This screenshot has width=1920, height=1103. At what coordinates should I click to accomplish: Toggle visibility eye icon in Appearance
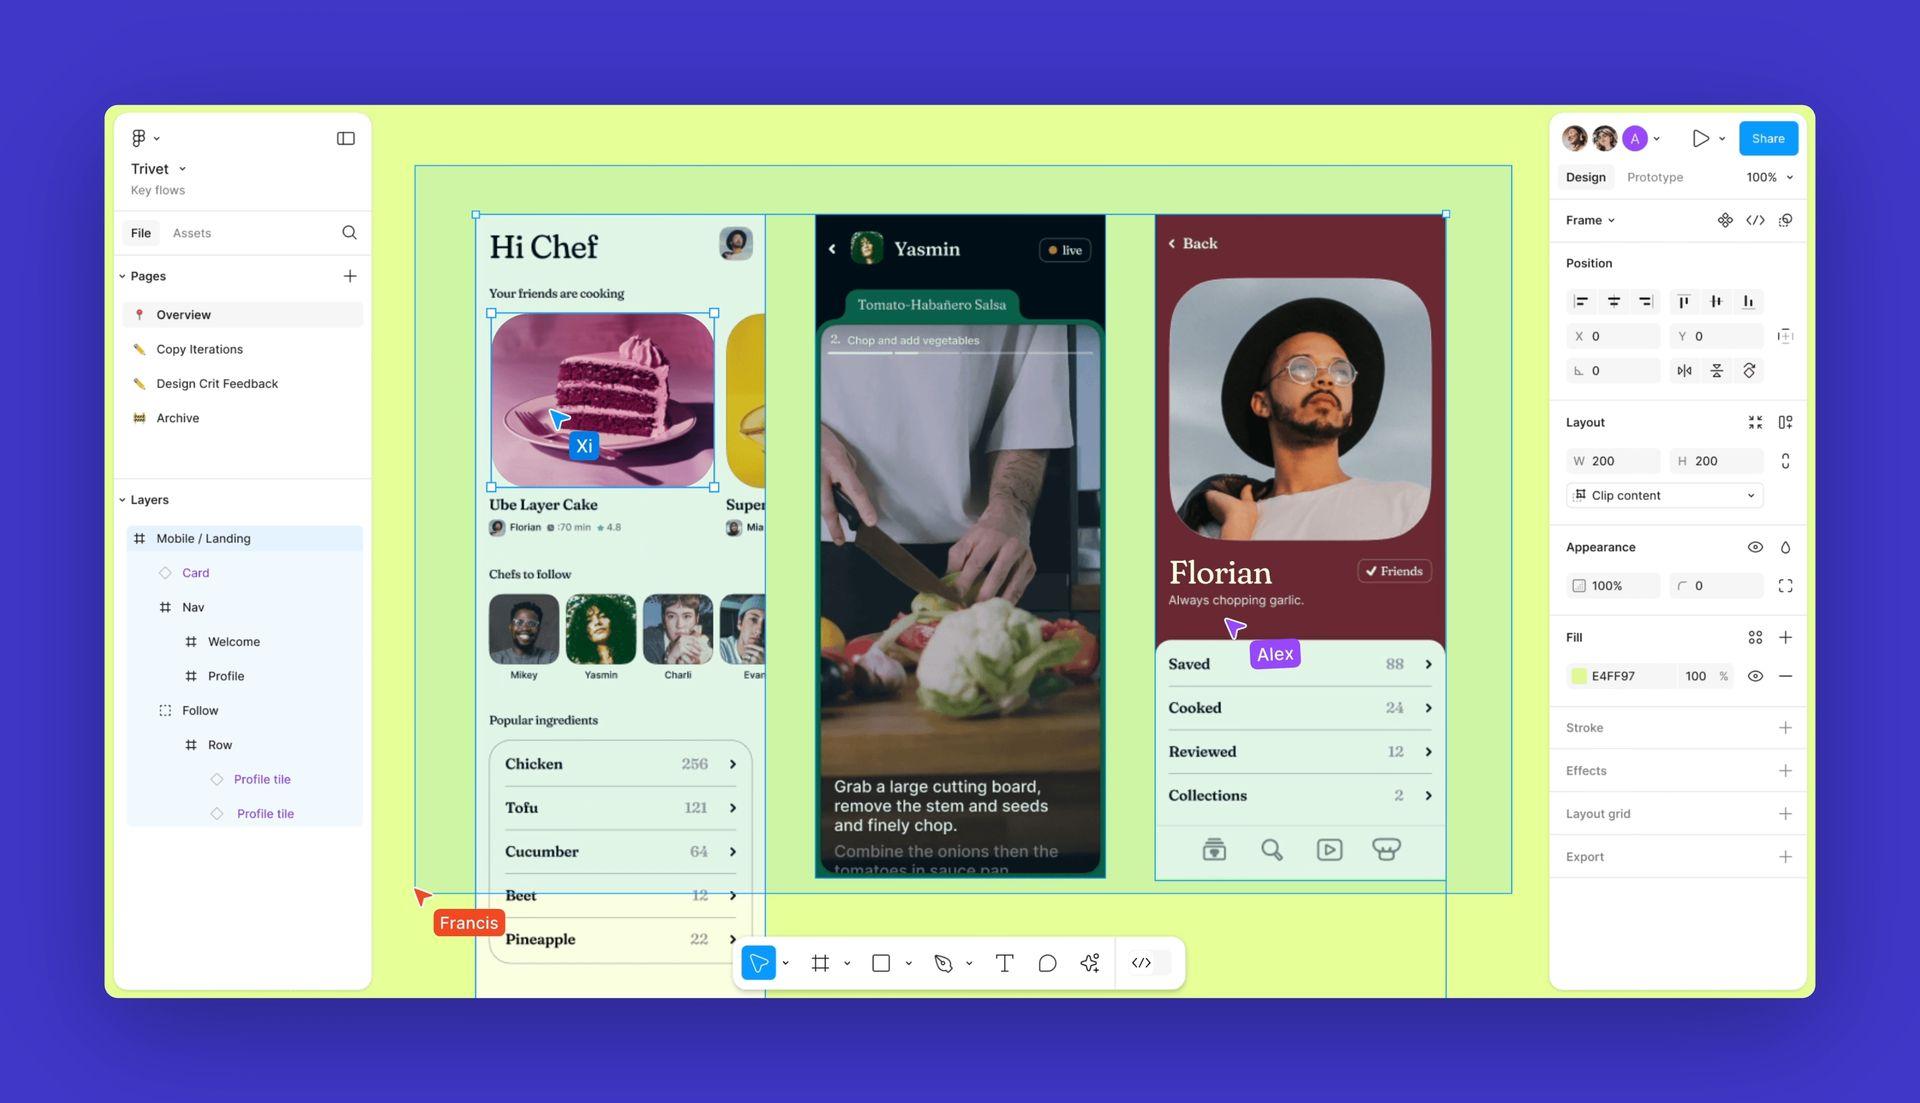(1755, 546)
